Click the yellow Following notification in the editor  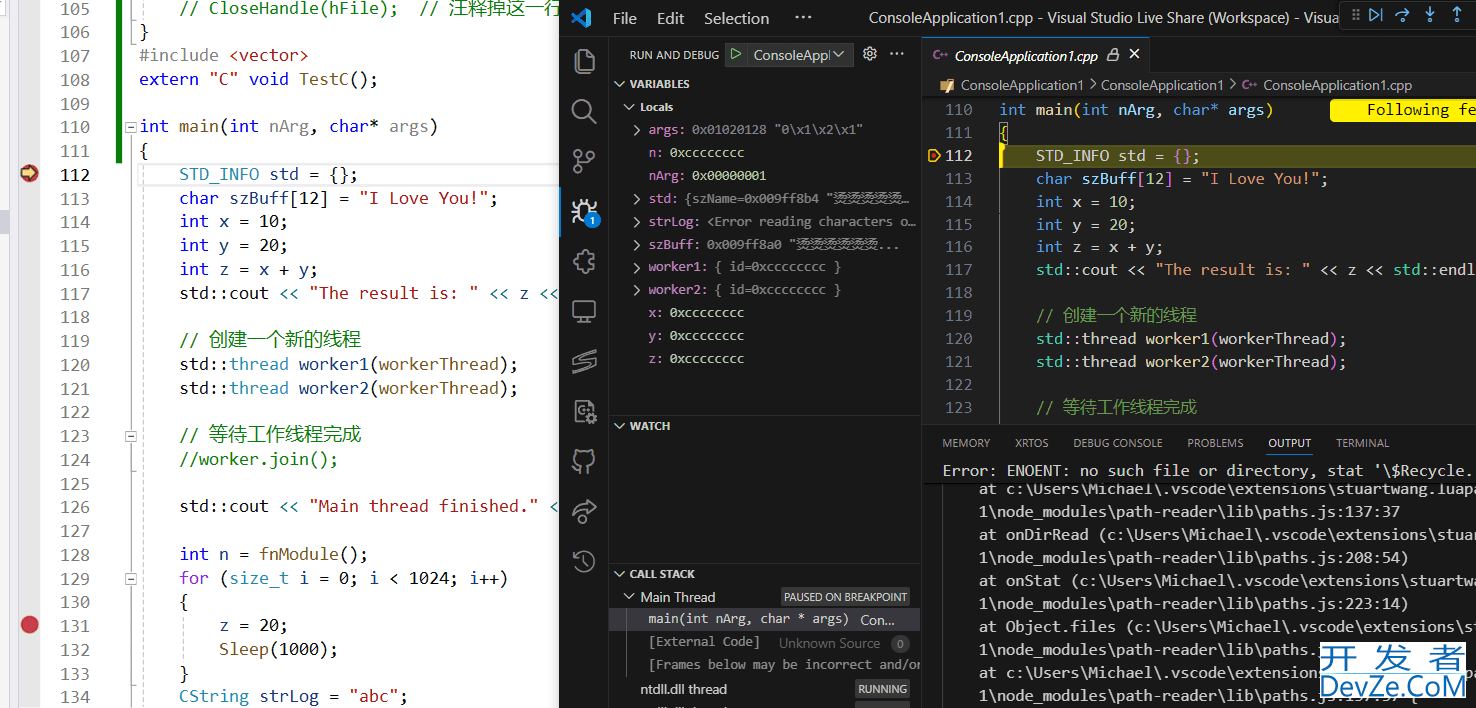click(1403, 110)
